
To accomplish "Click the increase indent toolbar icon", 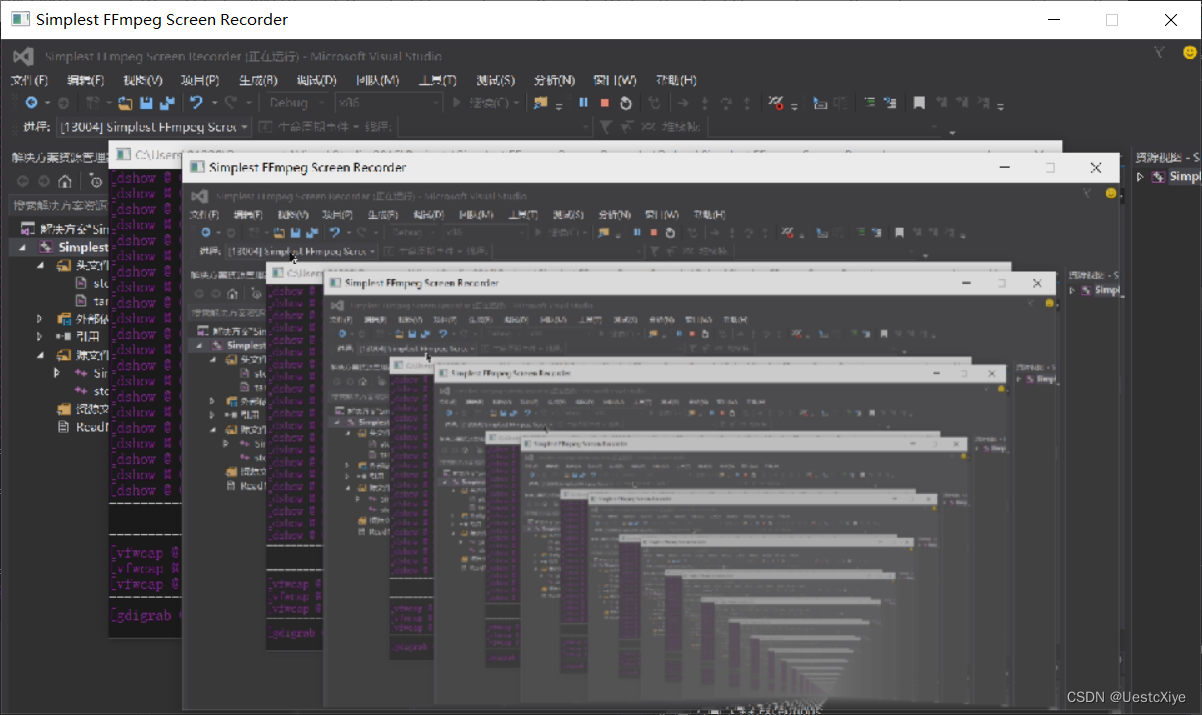I will tap(890, 103).
